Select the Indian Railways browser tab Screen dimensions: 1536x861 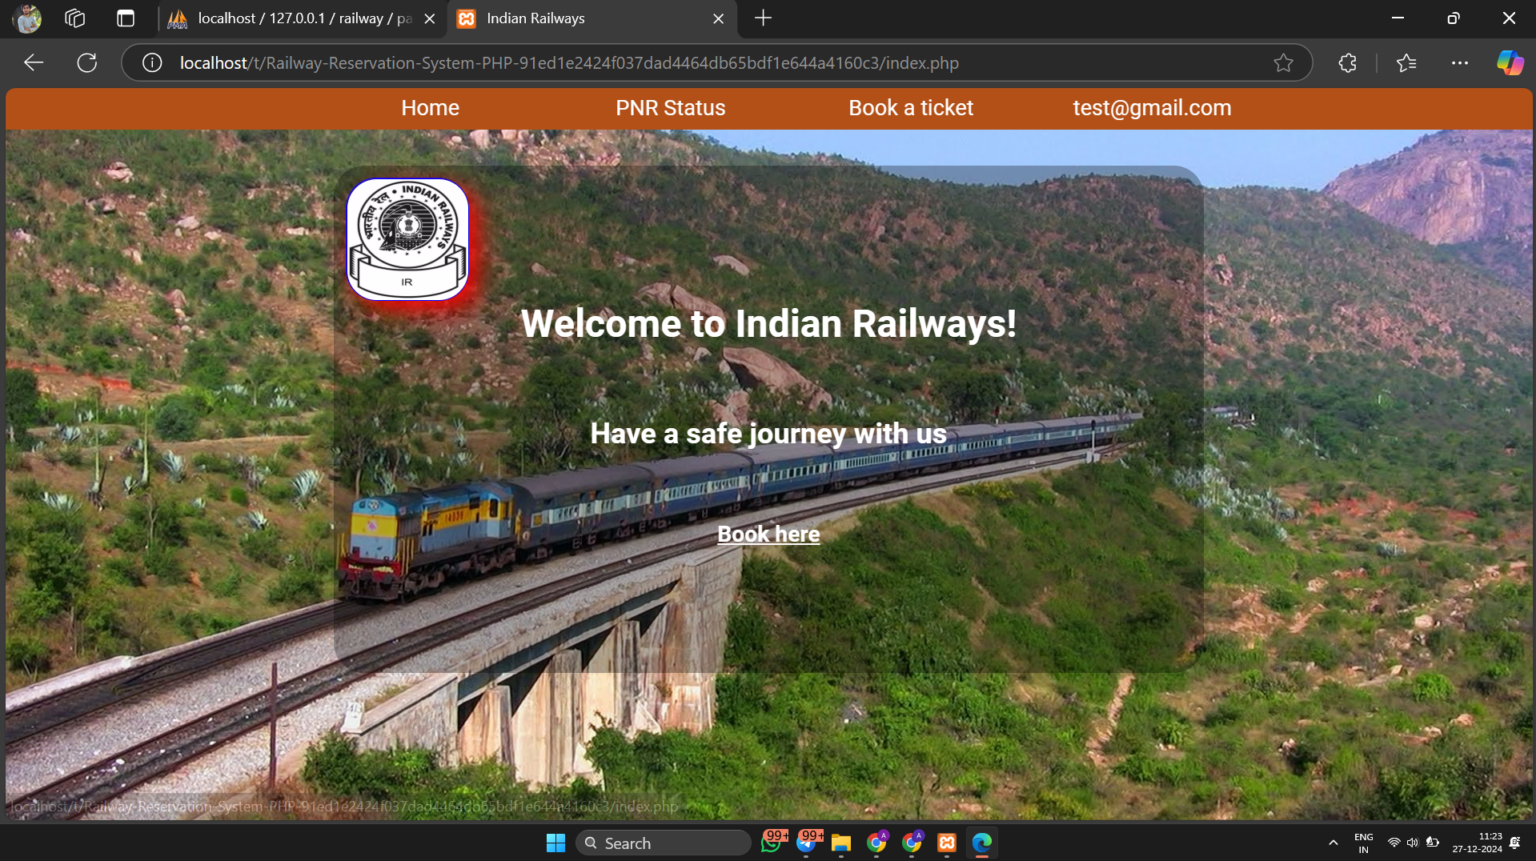pyautogui.click(x=560, y=18)
